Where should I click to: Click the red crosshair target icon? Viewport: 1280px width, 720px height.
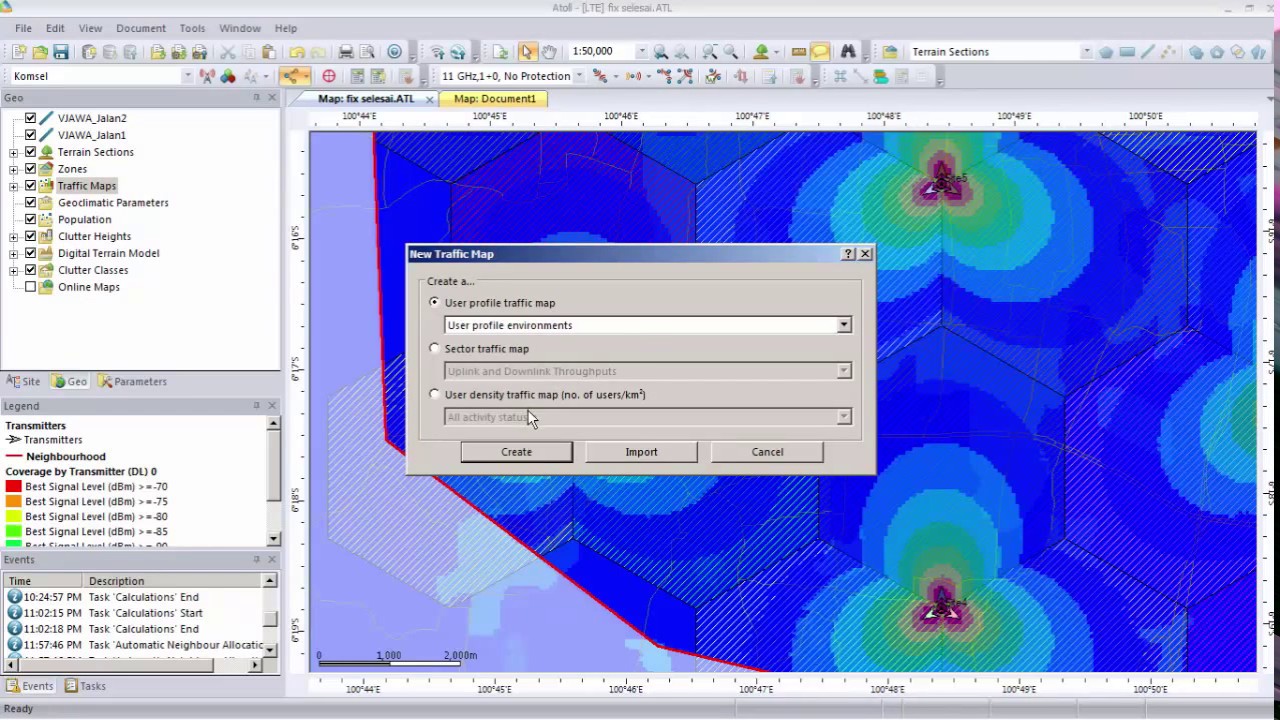click(x=329, y=76)
